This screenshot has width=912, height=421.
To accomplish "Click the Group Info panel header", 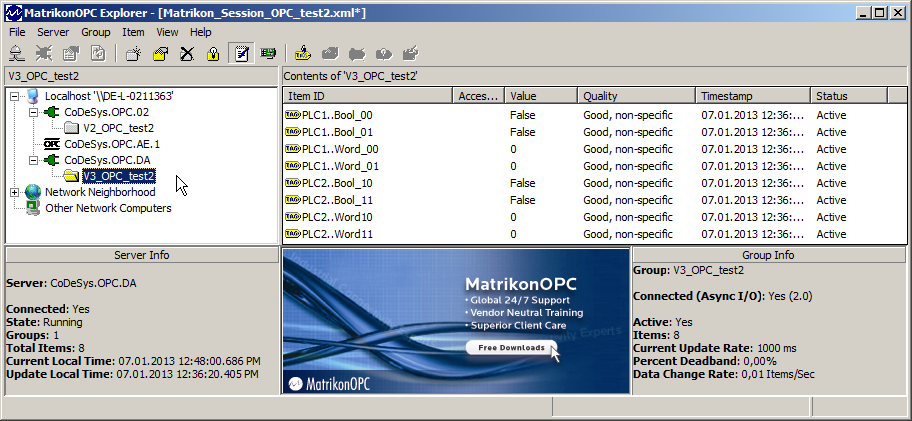I will [x=768, y=255].
